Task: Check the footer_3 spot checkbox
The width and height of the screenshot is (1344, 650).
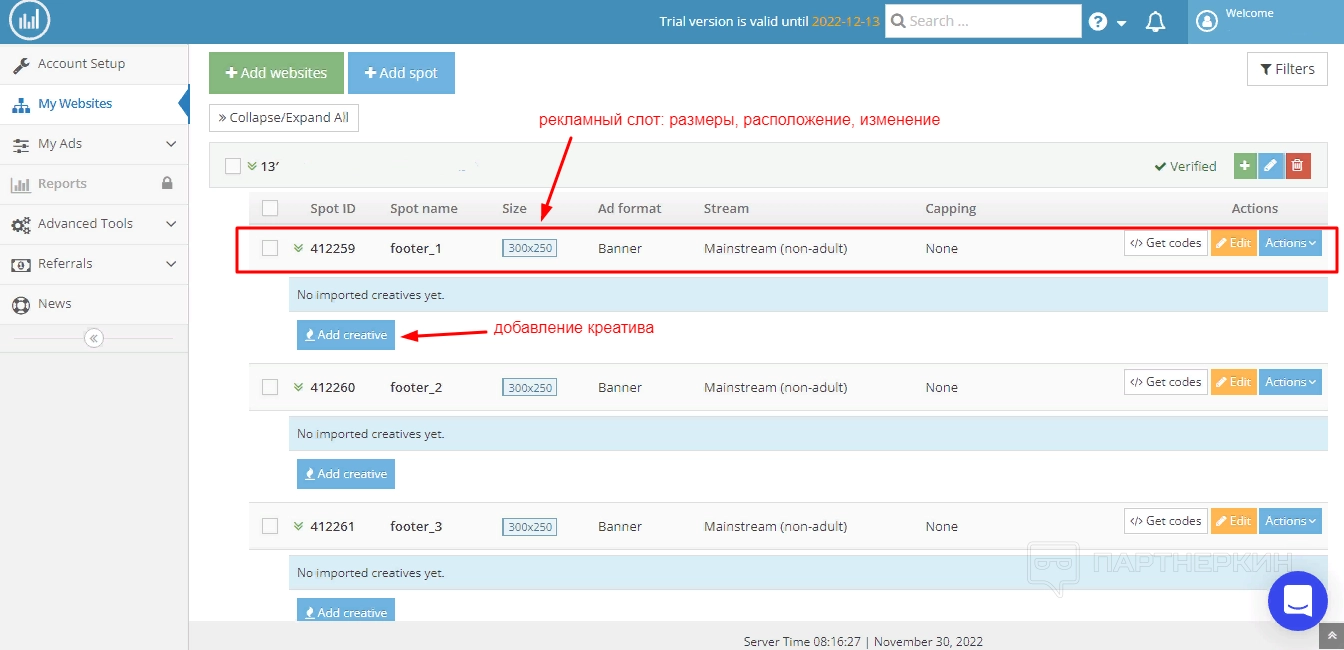Action: (x=270, y=526)
